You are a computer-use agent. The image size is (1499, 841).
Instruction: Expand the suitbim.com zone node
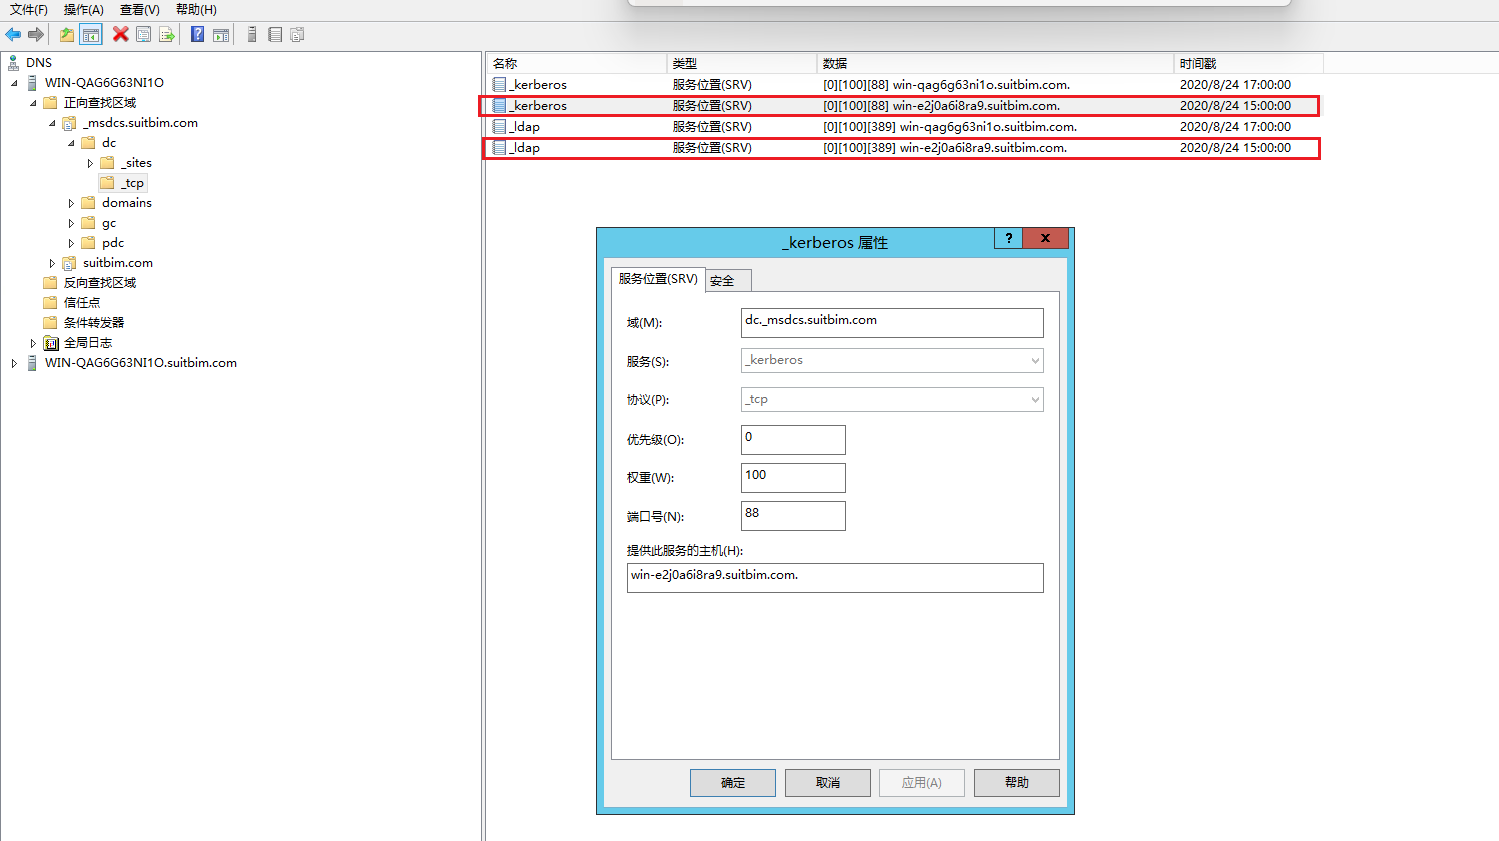(52, 263)
